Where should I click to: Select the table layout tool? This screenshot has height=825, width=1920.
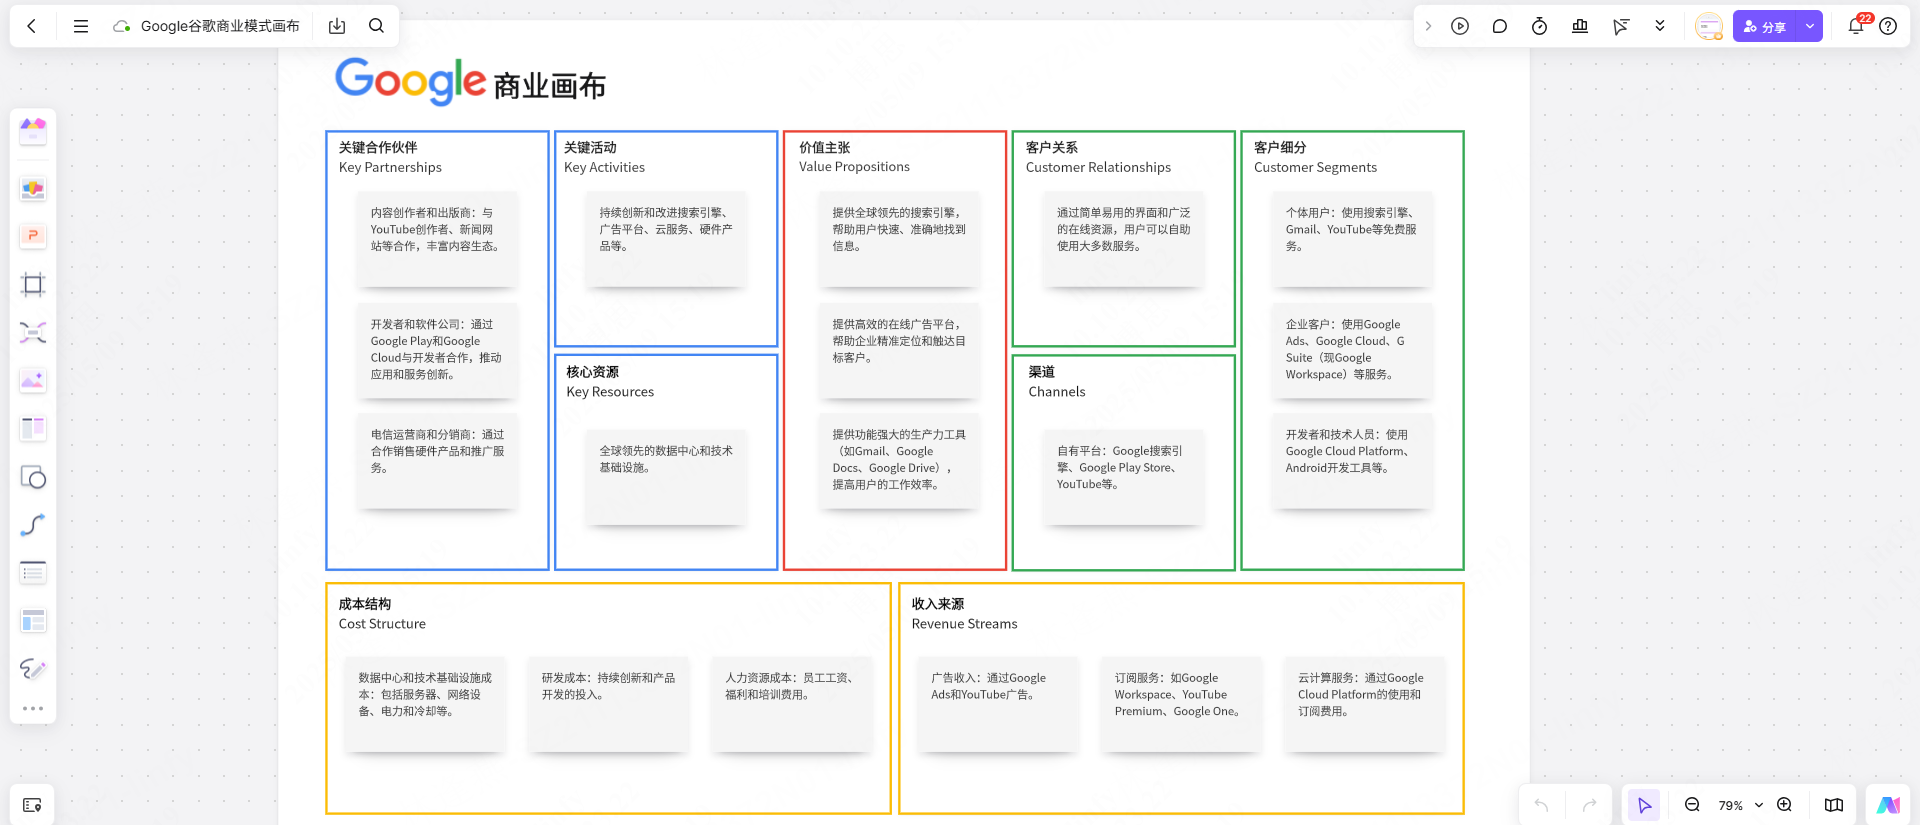(x=33, y=621)
